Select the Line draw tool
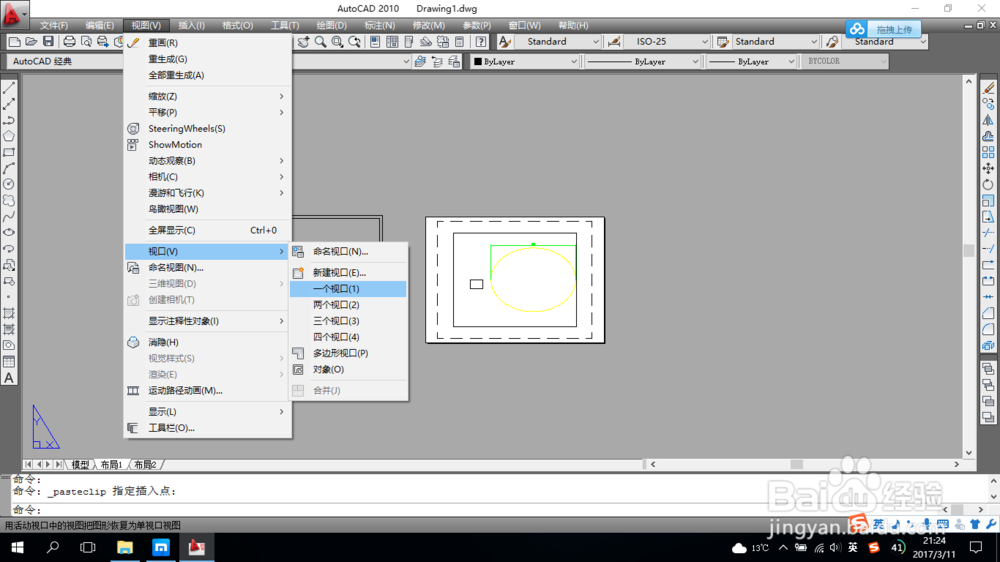 [9, 88]
